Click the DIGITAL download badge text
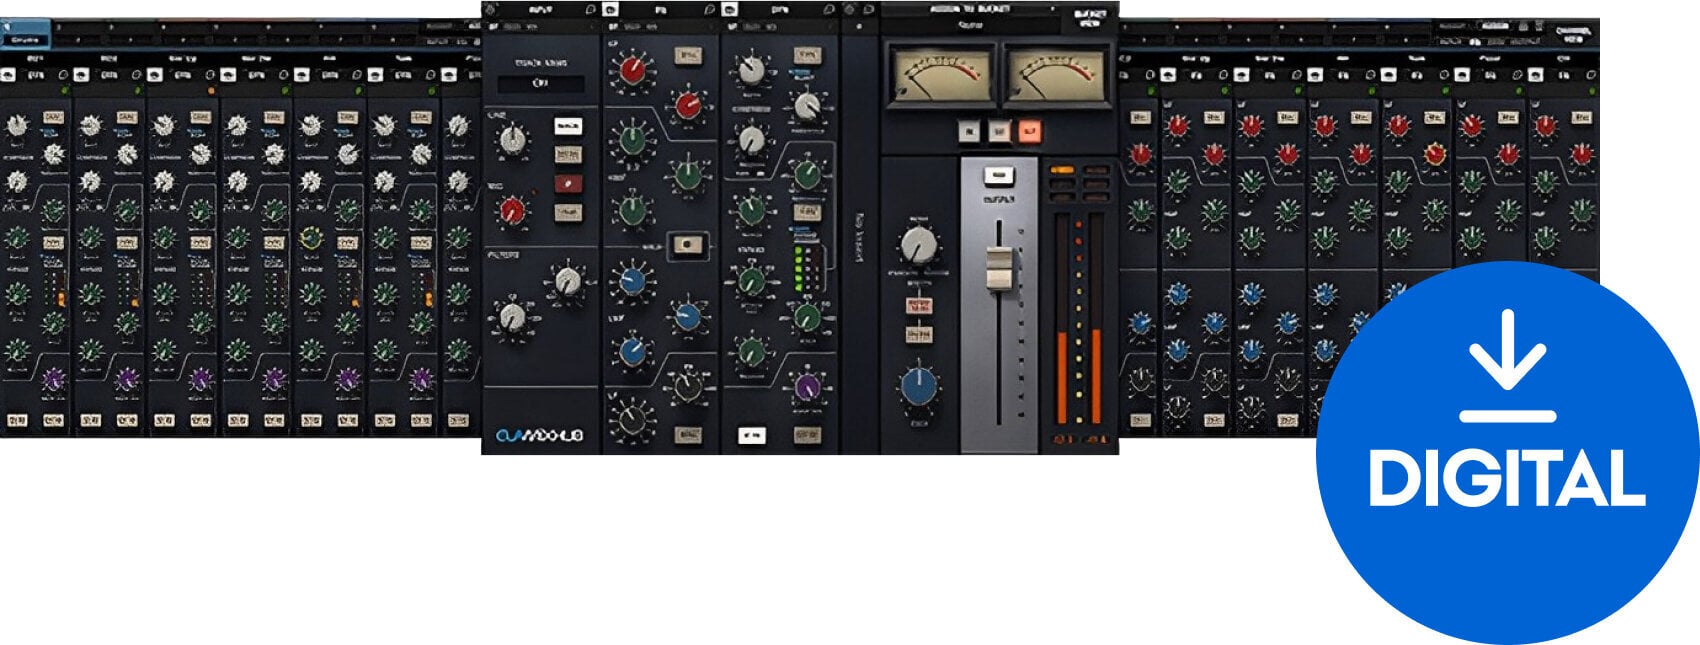Viewport: 1700px width, 645px height. tap(1507, 478)
